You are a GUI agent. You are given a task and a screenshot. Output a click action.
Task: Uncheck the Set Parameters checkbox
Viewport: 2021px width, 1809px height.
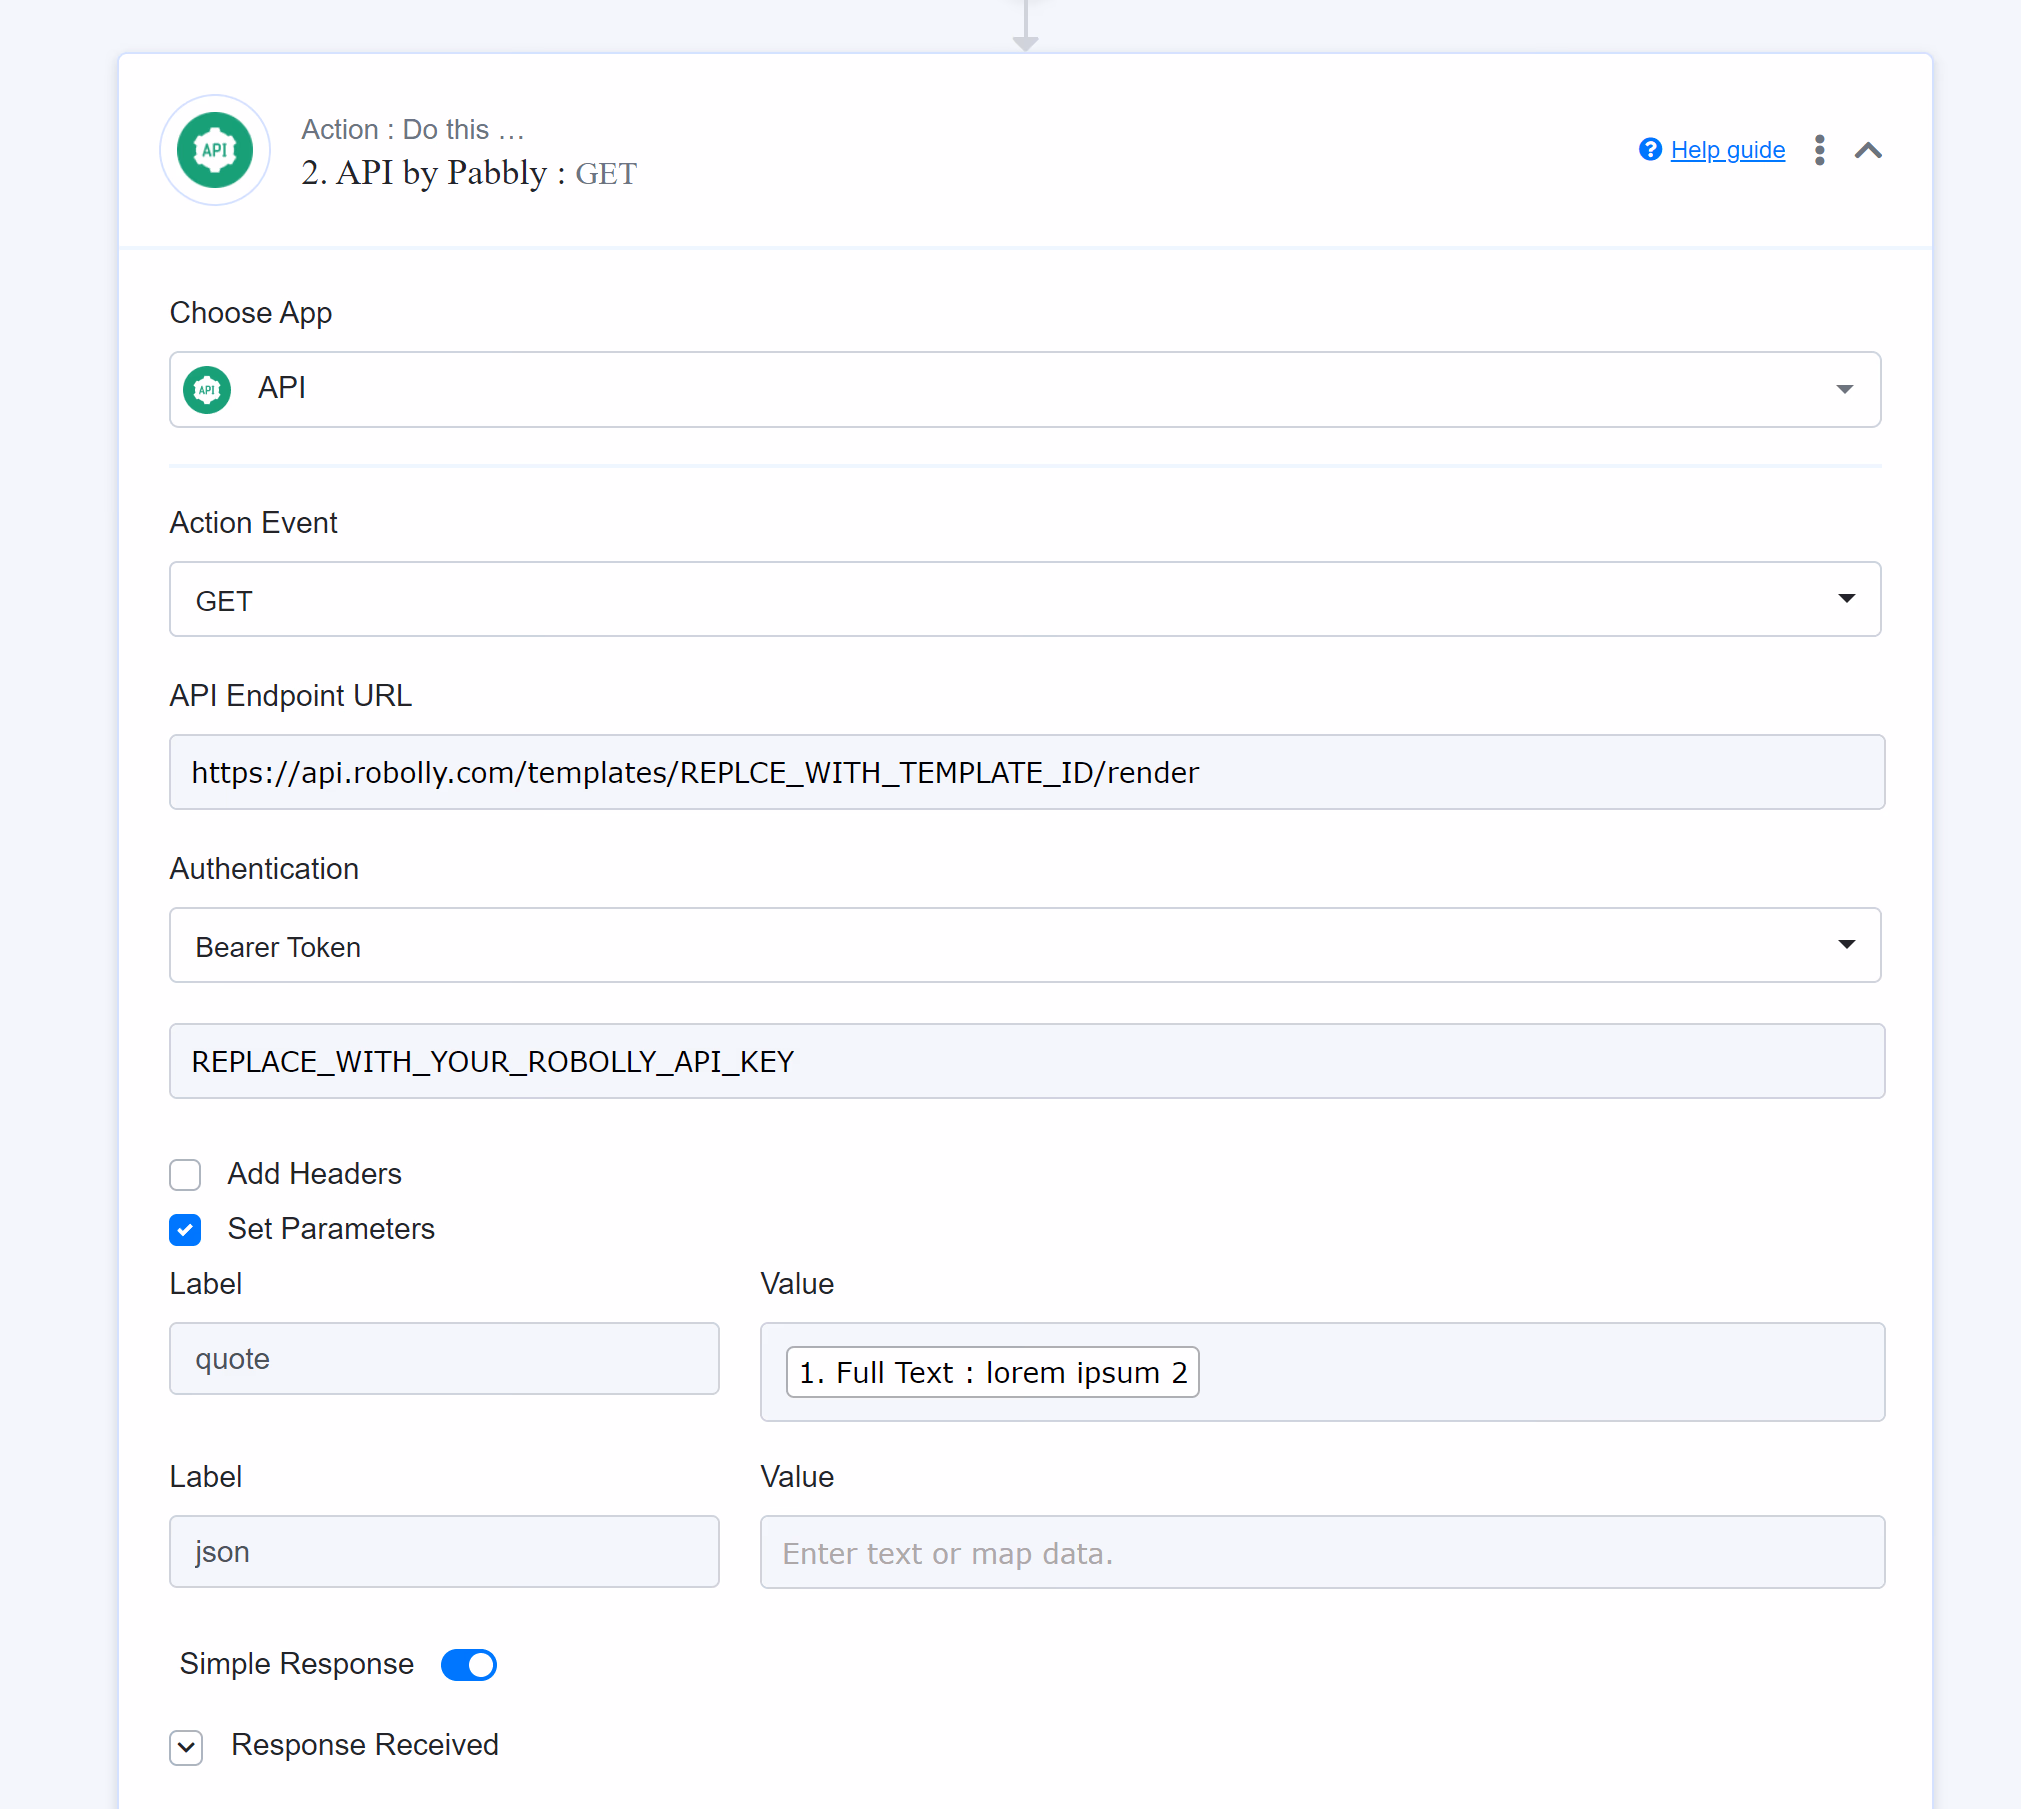point(185,1229)
